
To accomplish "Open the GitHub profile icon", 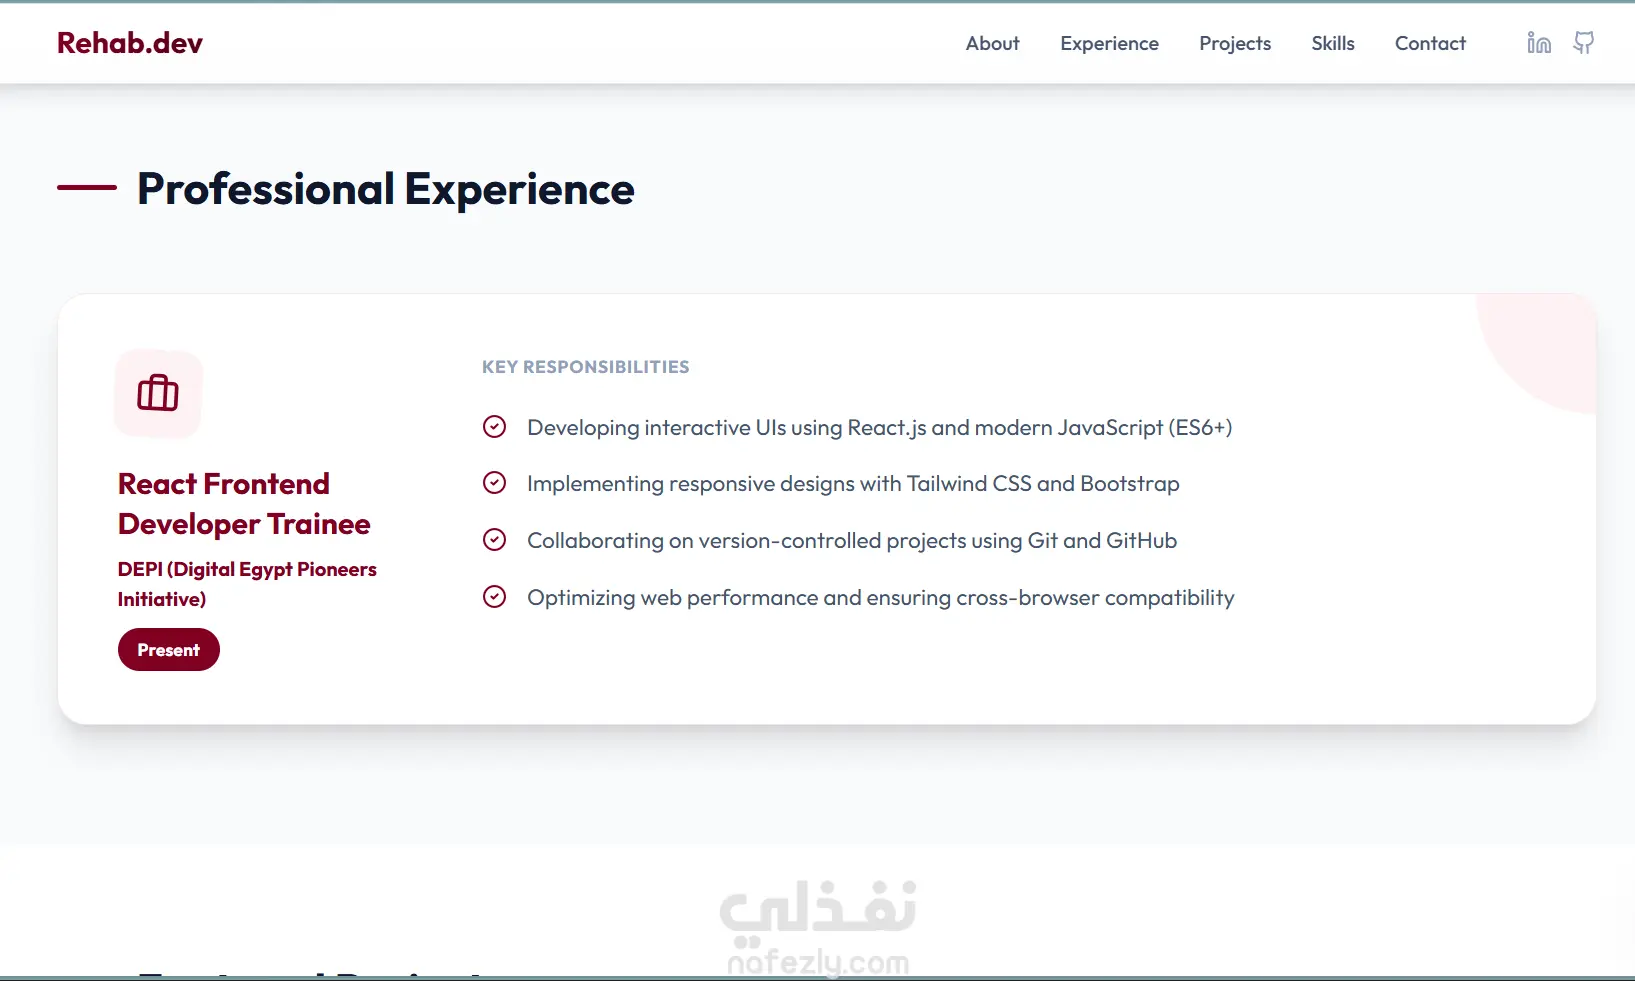I will pos(1584,43).
